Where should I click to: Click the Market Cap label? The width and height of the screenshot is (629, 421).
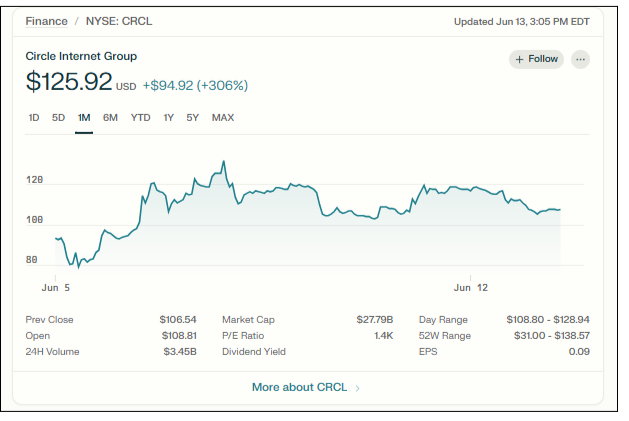[248, 320]
